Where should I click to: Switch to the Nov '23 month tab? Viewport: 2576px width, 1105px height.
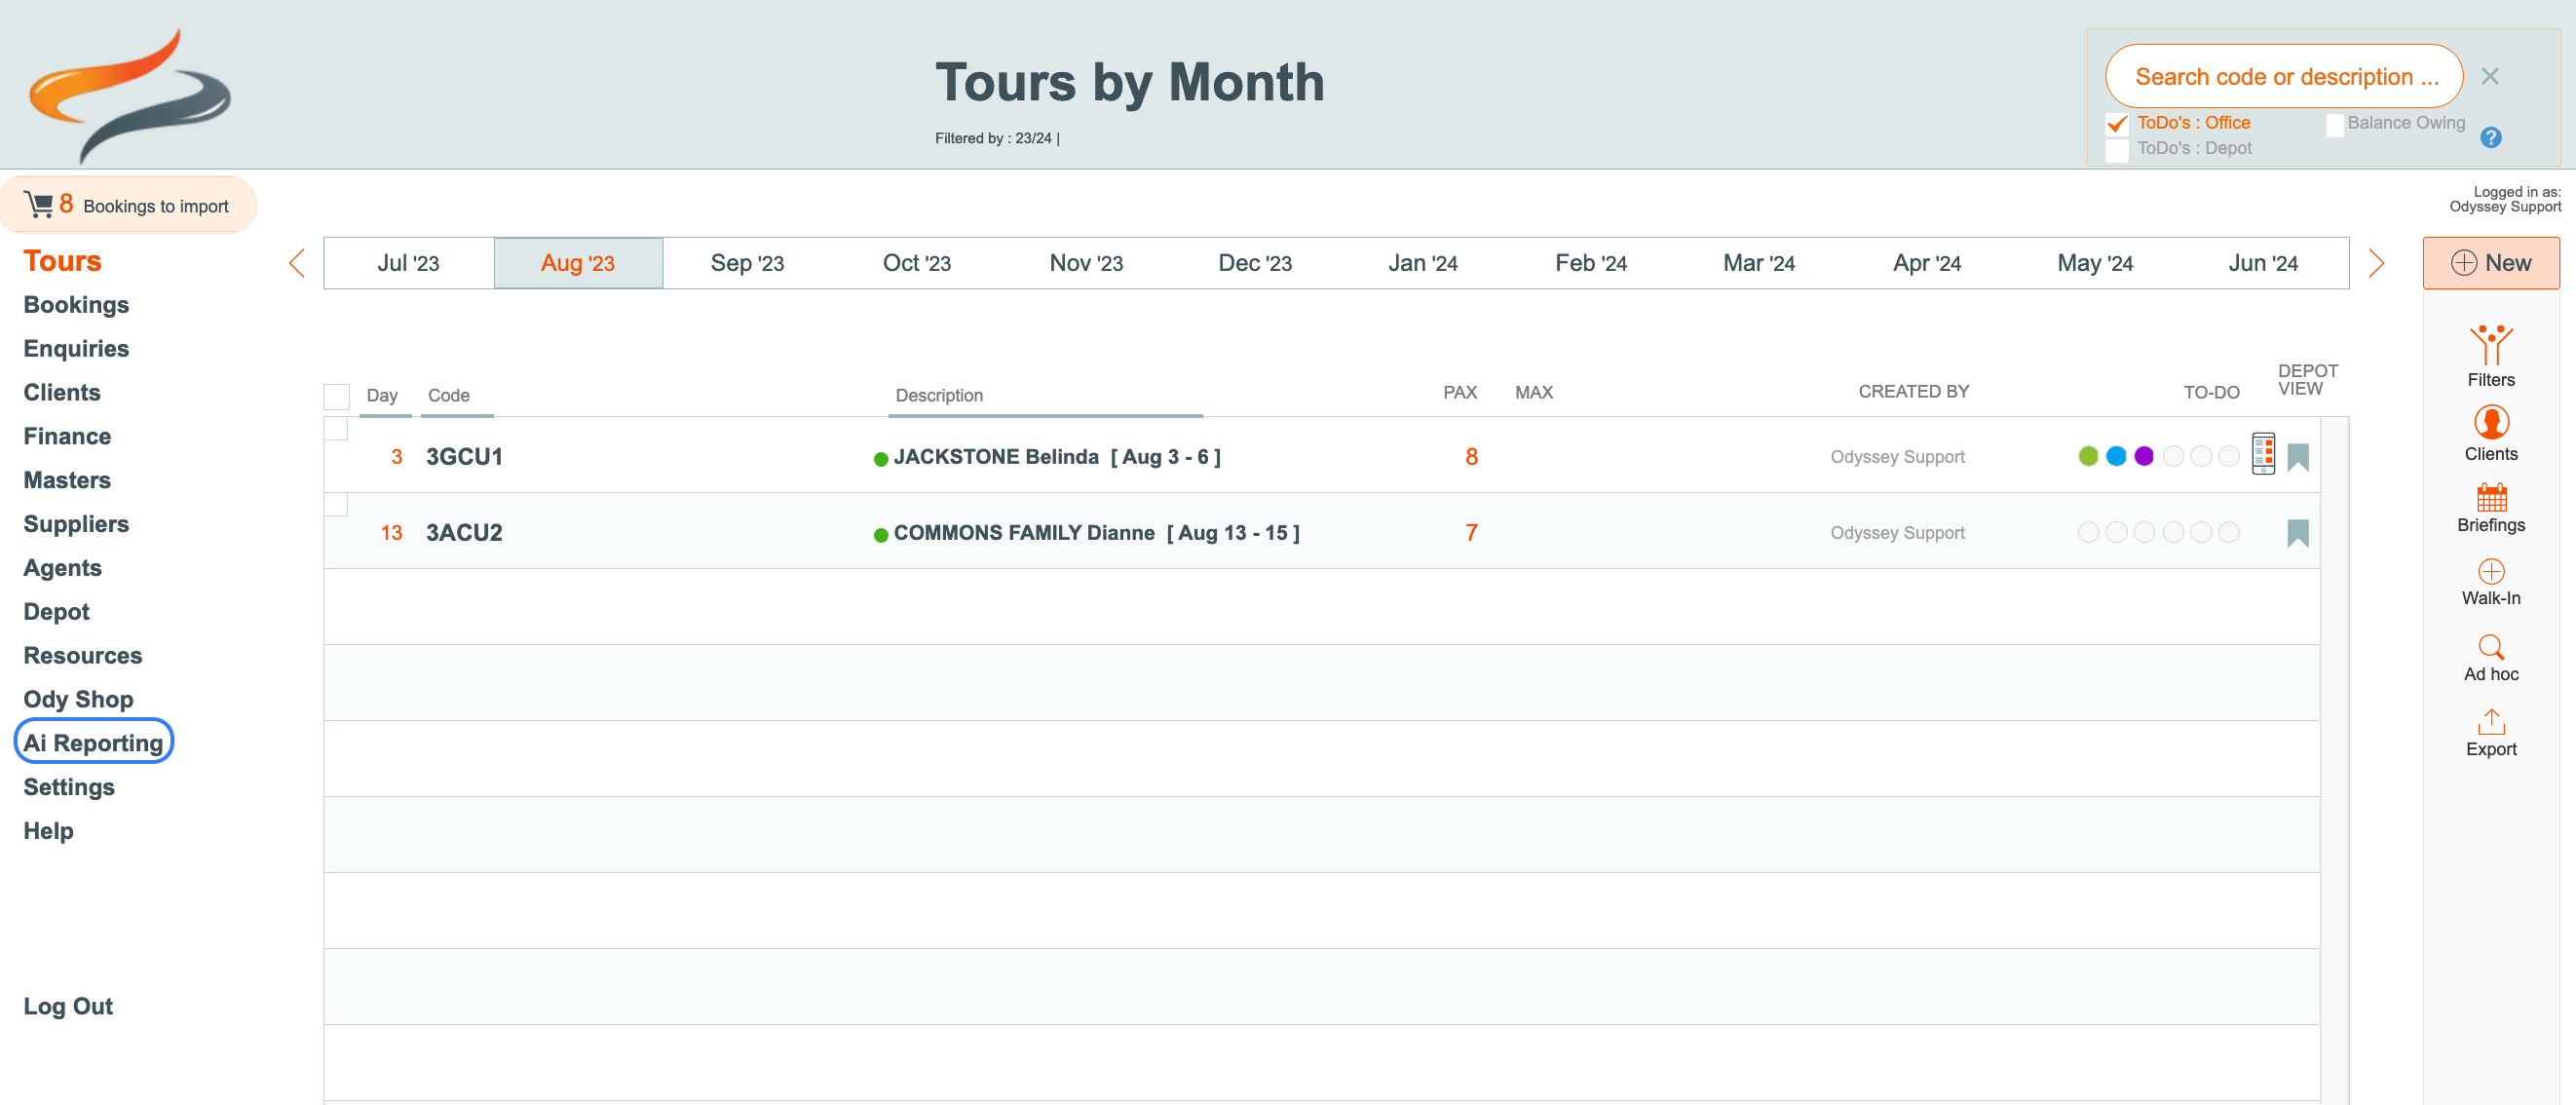pos(1086,263)
